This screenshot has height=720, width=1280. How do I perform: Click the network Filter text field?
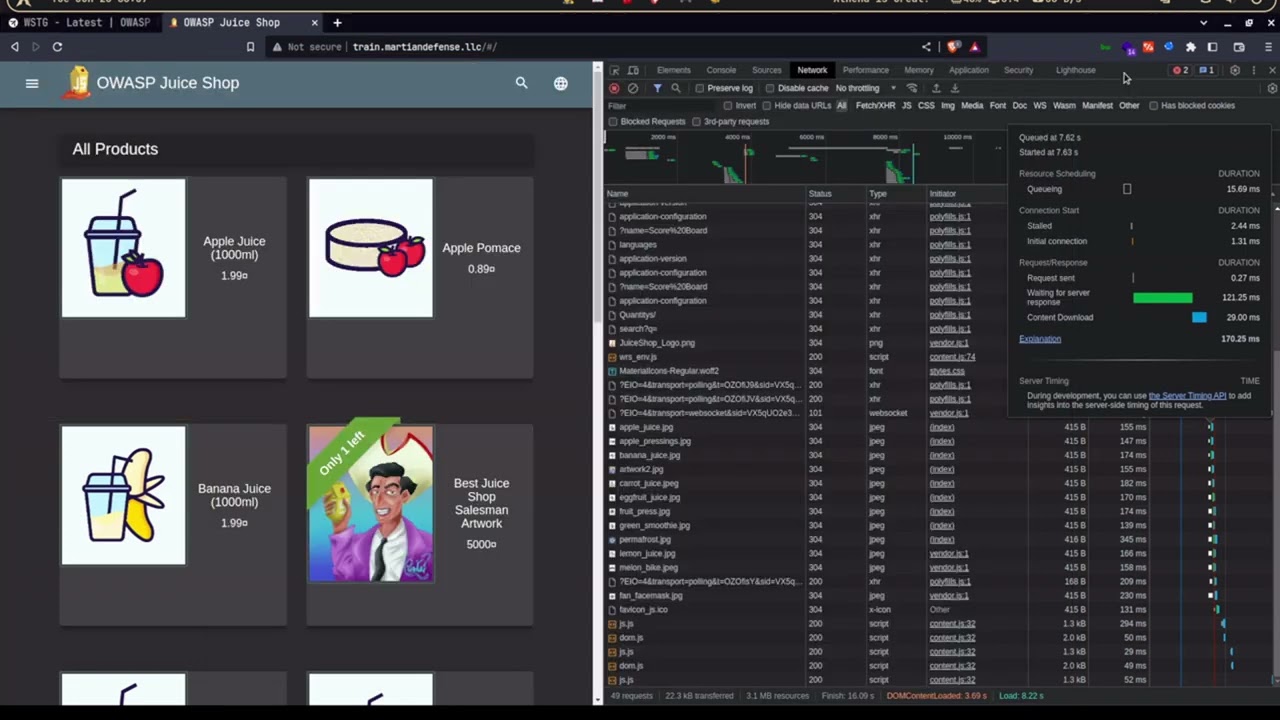[x=660, y=105]
